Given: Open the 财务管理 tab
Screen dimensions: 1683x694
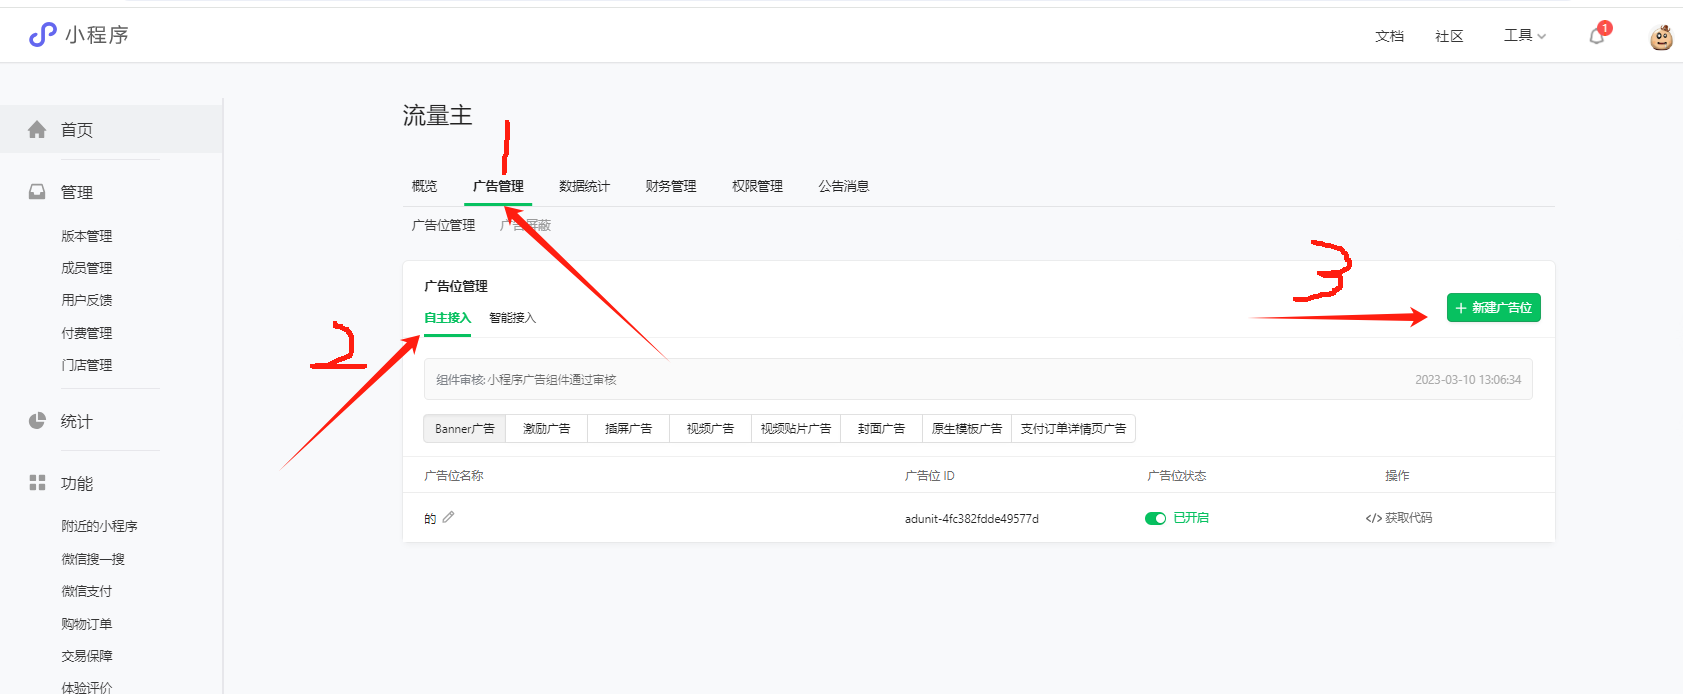Looking at the screenshot, I should coord(670,186).
